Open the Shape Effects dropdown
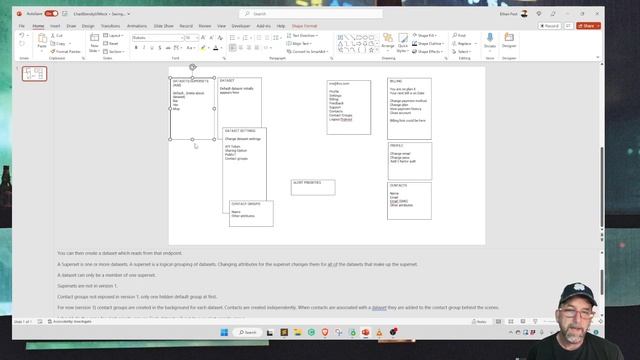Screen dimensions: 640x360 click(427, 51)
